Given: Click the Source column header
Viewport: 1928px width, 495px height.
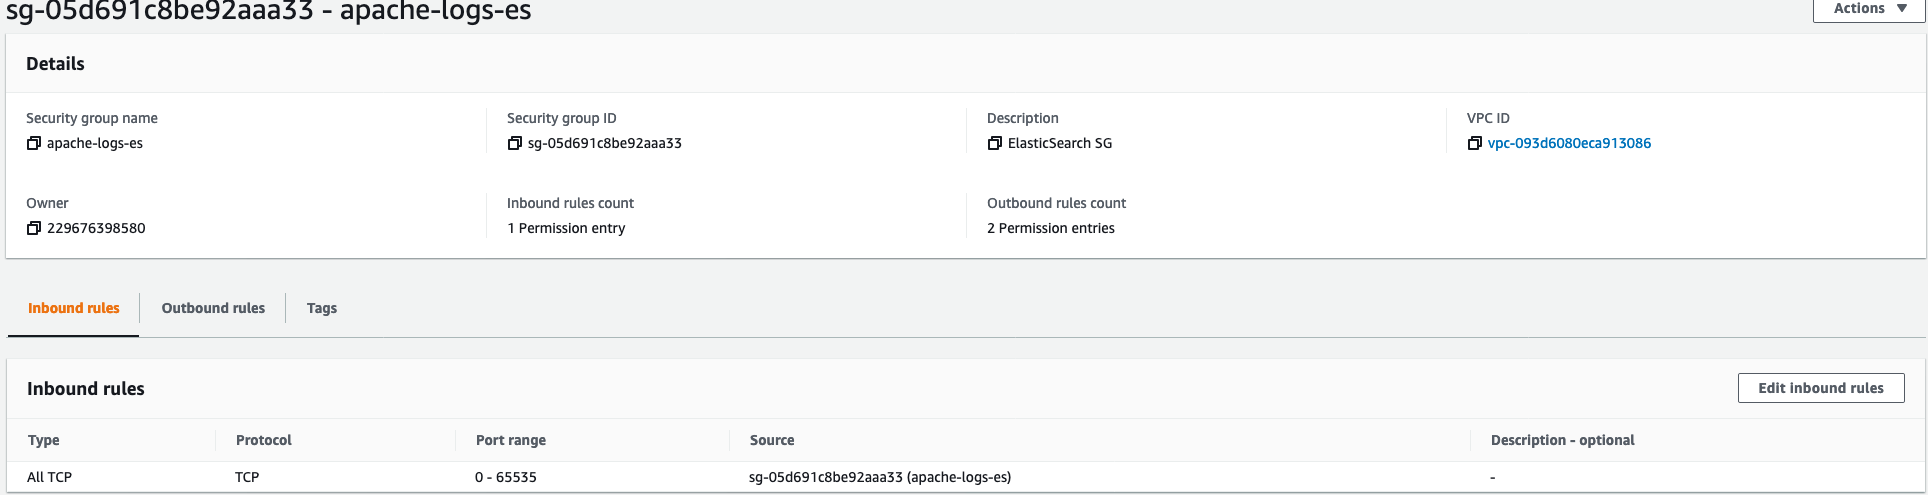Looking at the screenshot, I should point(772,440).
